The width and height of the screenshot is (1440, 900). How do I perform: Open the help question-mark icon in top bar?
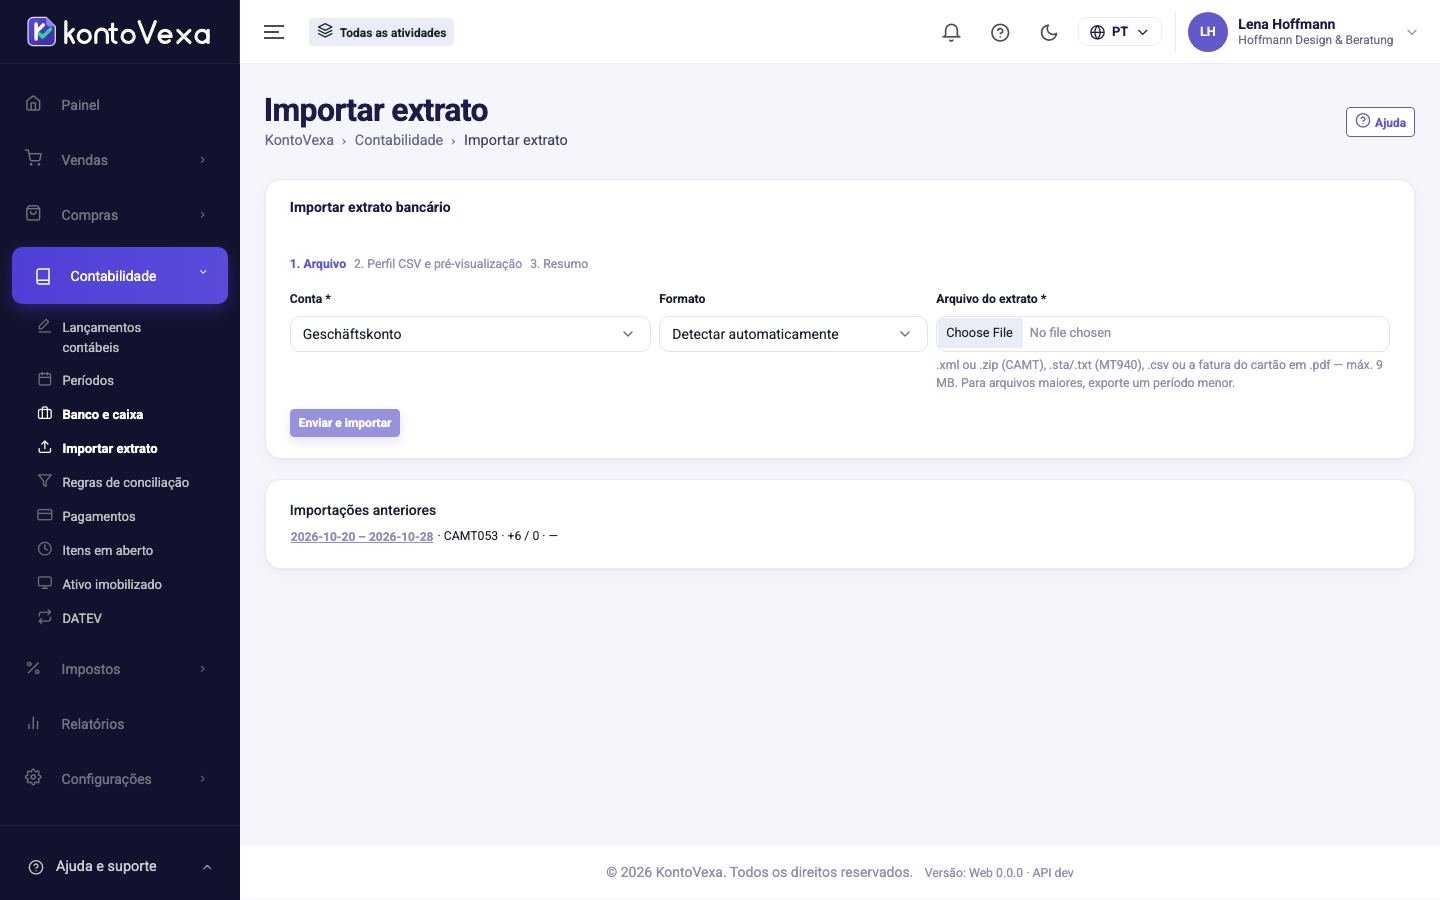click(1000, 32)
